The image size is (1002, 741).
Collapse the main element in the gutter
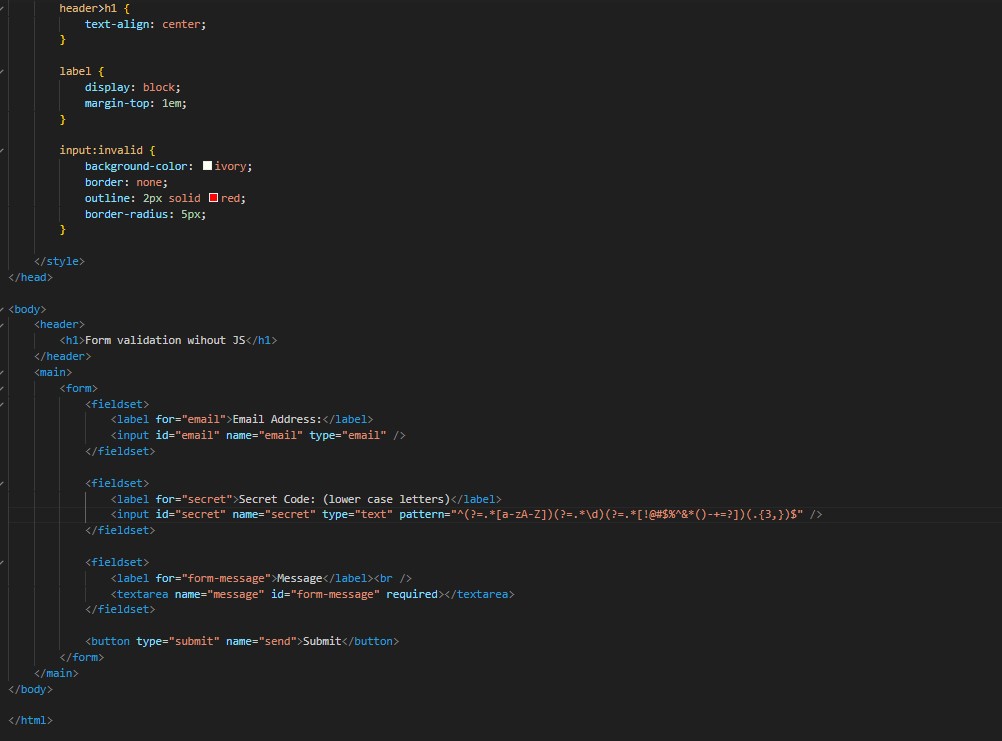[4, 372]
